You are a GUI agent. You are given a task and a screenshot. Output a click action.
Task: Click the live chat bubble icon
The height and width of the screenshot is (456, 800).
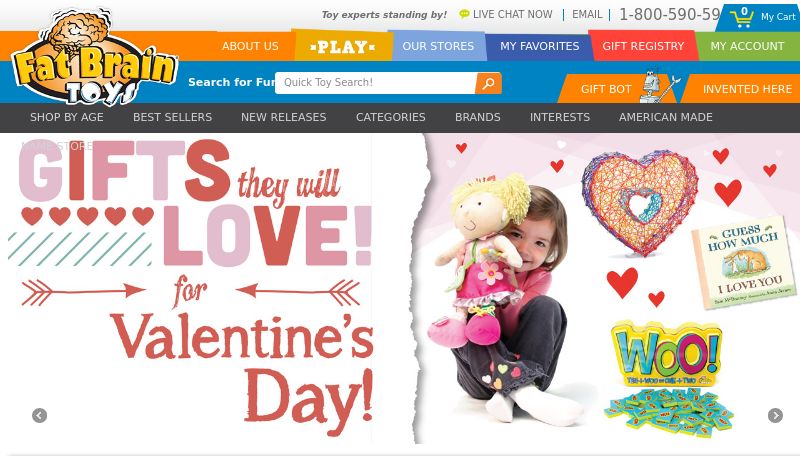(464, 14)
